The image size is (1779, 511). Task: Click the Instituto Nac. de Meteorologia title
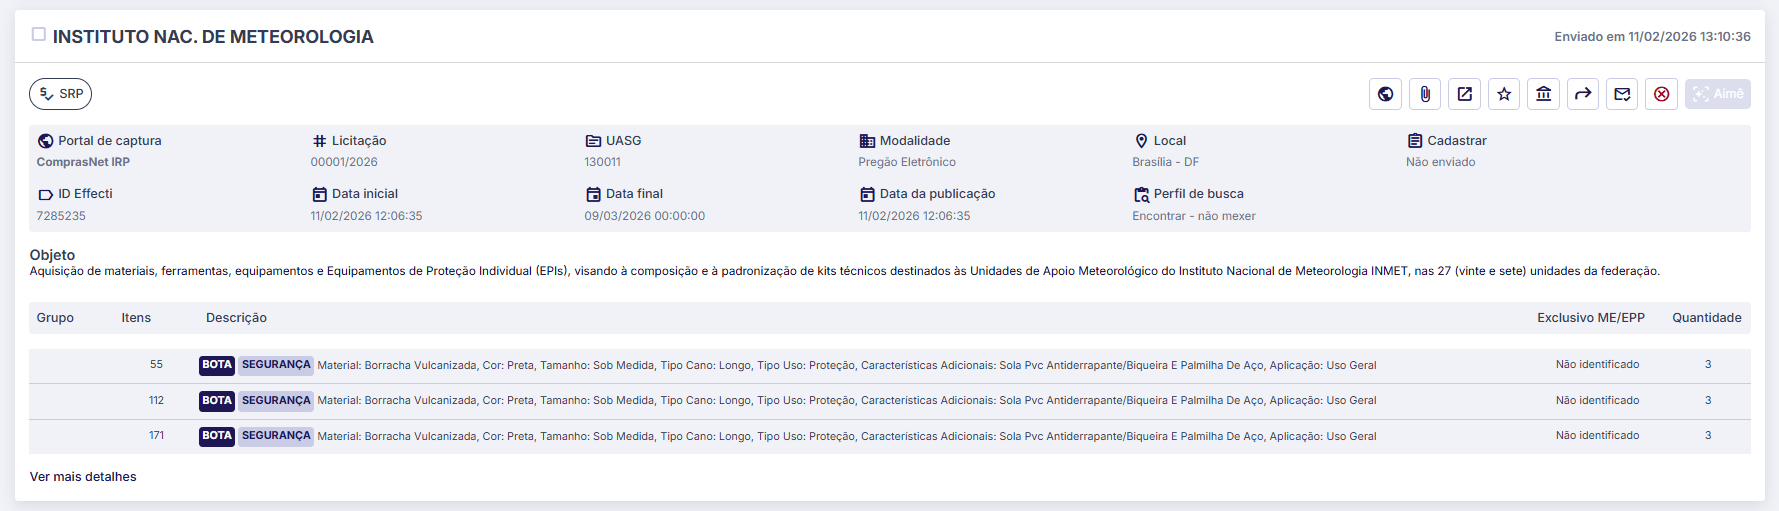(213, 37)
